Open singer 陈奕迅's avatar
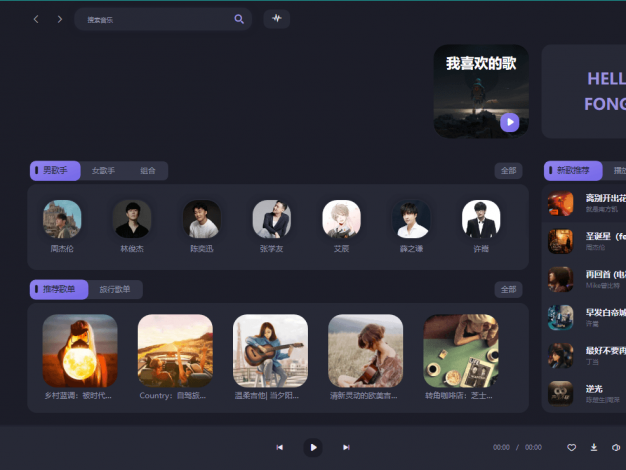 click(202, 219)
